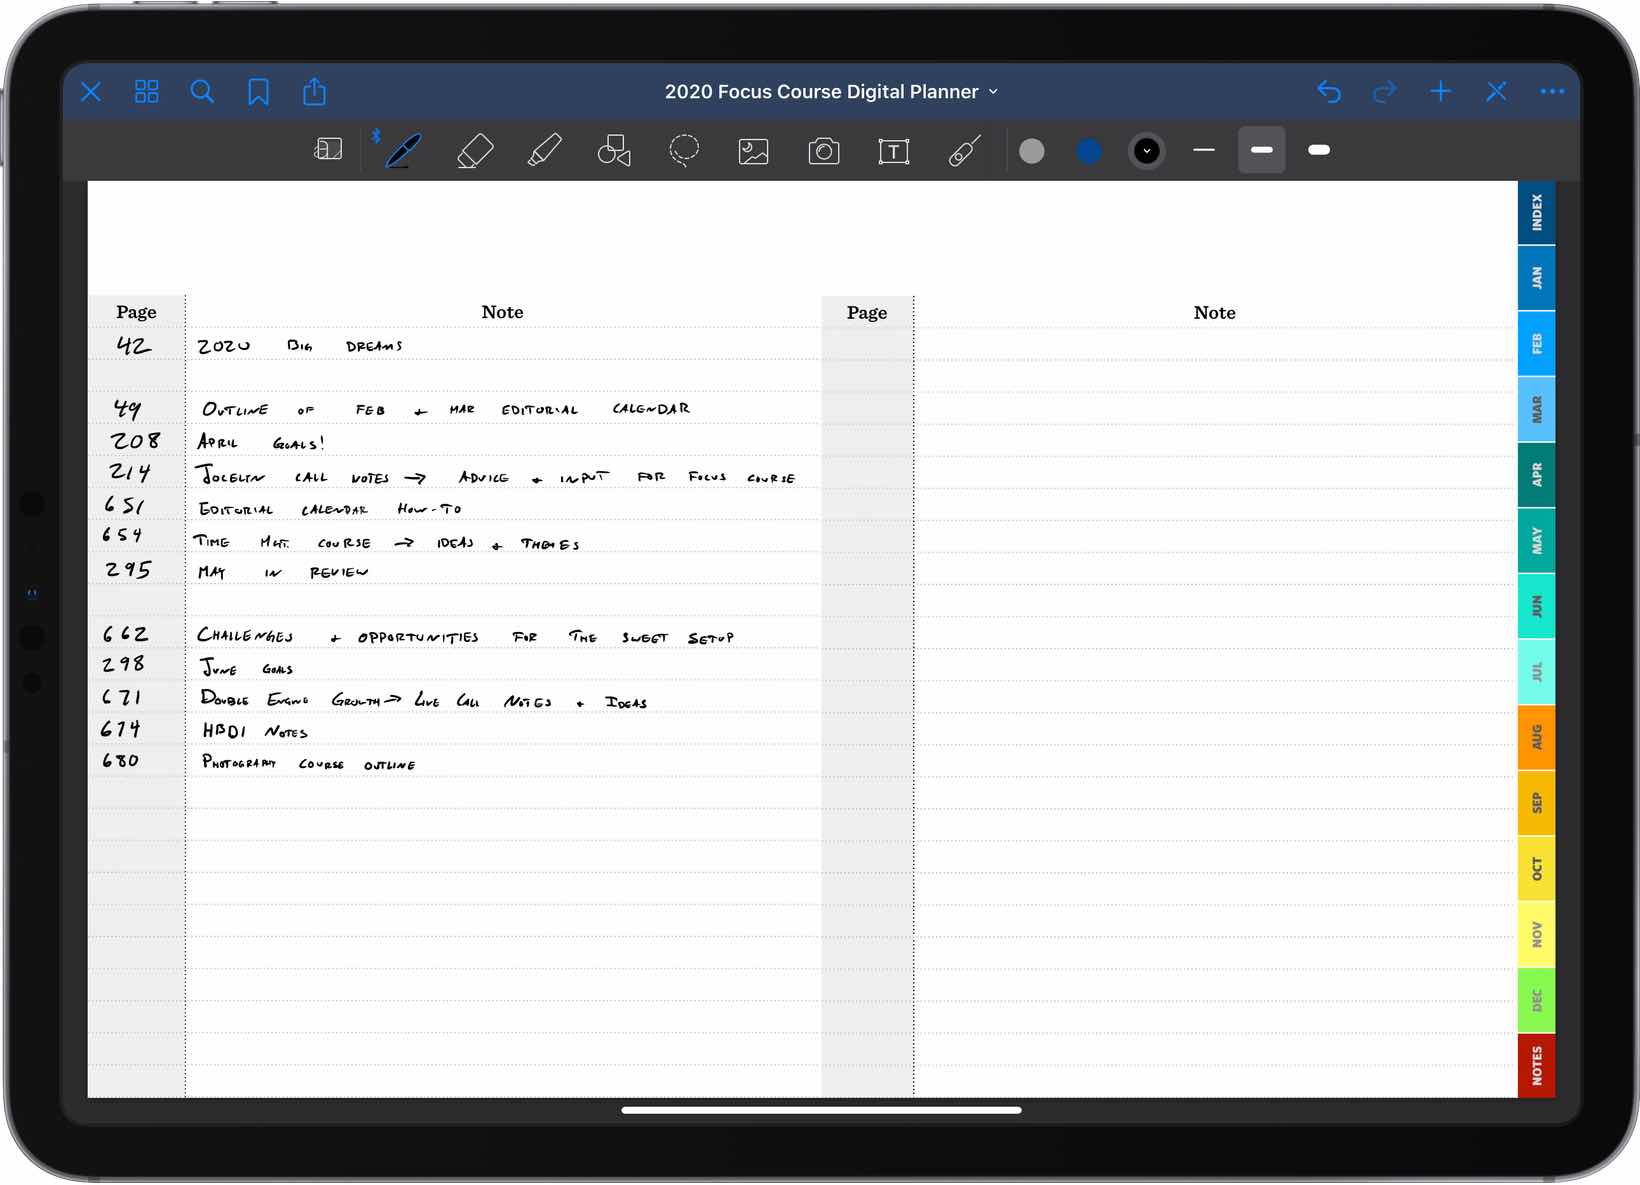This screenshot has height=1185, width=1640.
Task: Toggle the read-only page mode icon
Action: tap(328, 150)
